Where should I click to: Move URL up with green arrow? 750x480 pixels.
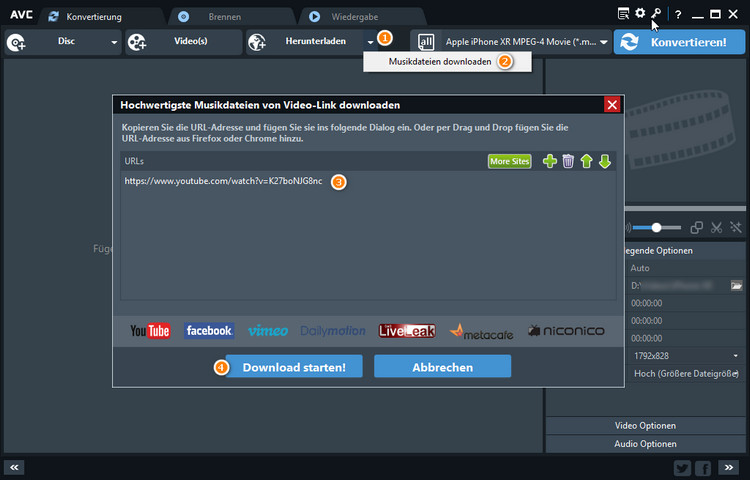pyautogui.click(x=586, y=161)
